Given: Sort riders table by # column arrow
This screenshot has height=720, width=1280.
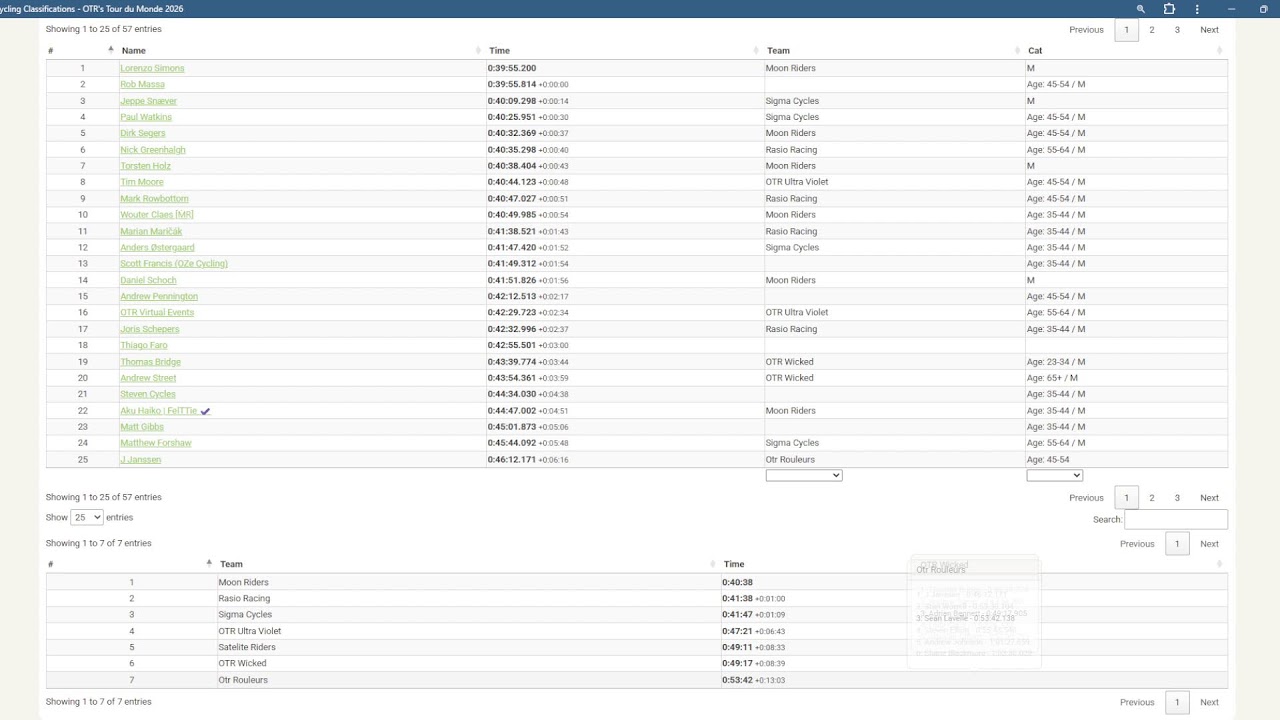Looking at the screenshot, I should [111, 50].
